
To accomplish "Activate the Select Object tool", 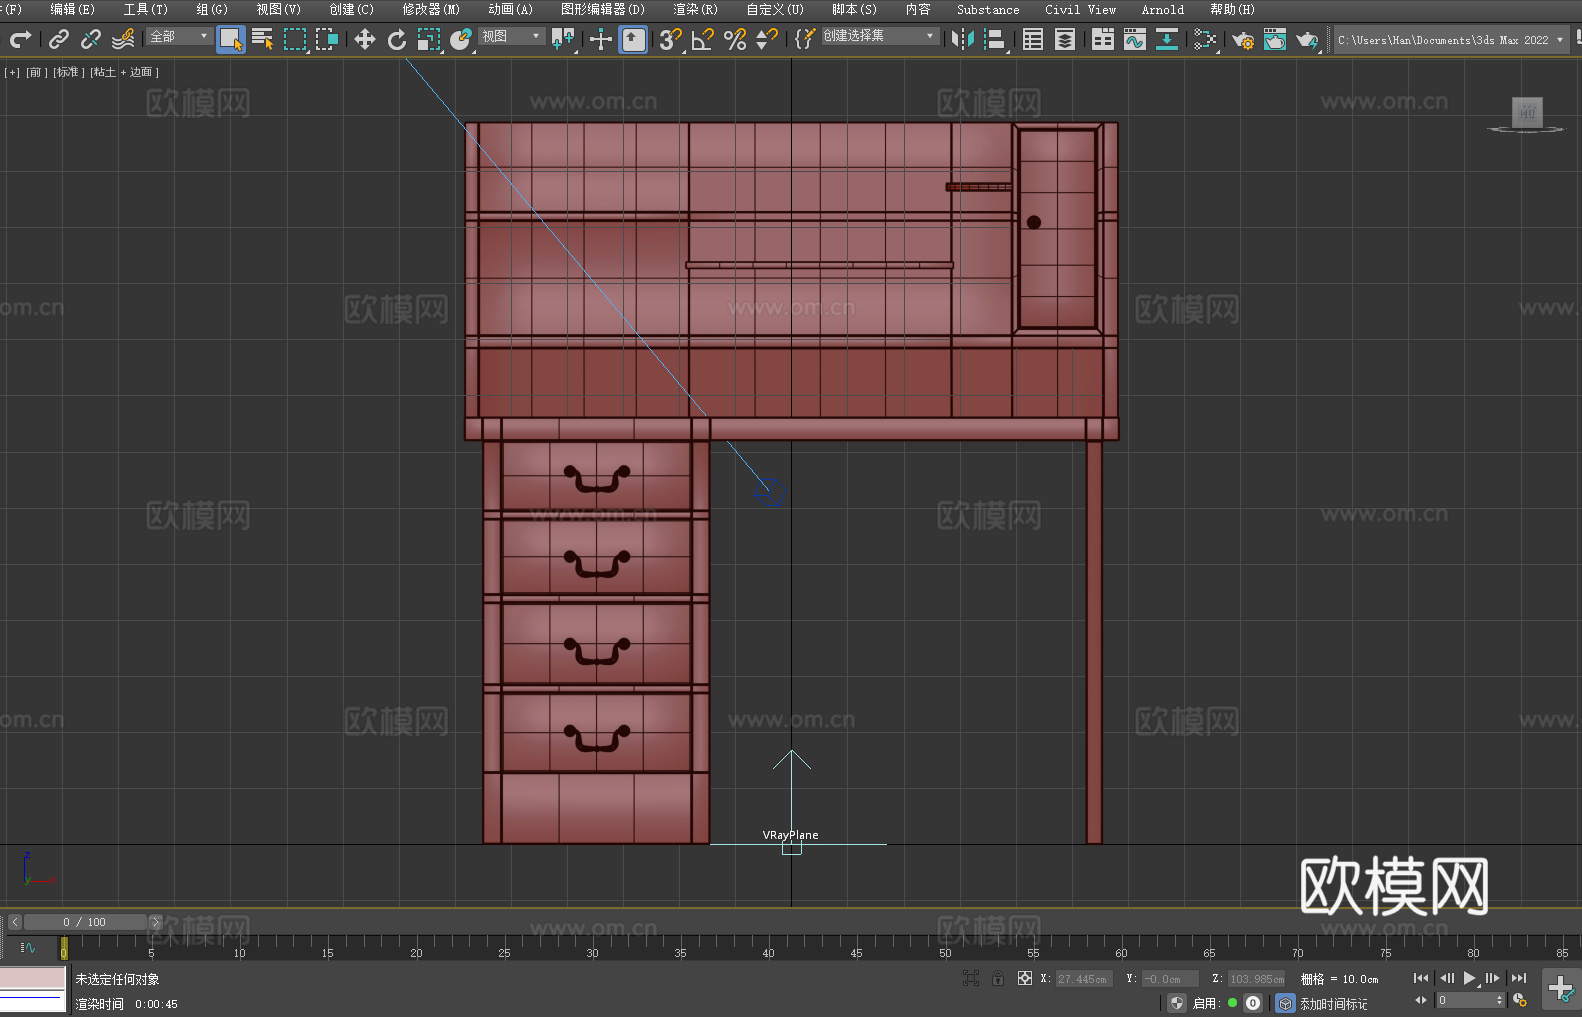I will point(231,39).
